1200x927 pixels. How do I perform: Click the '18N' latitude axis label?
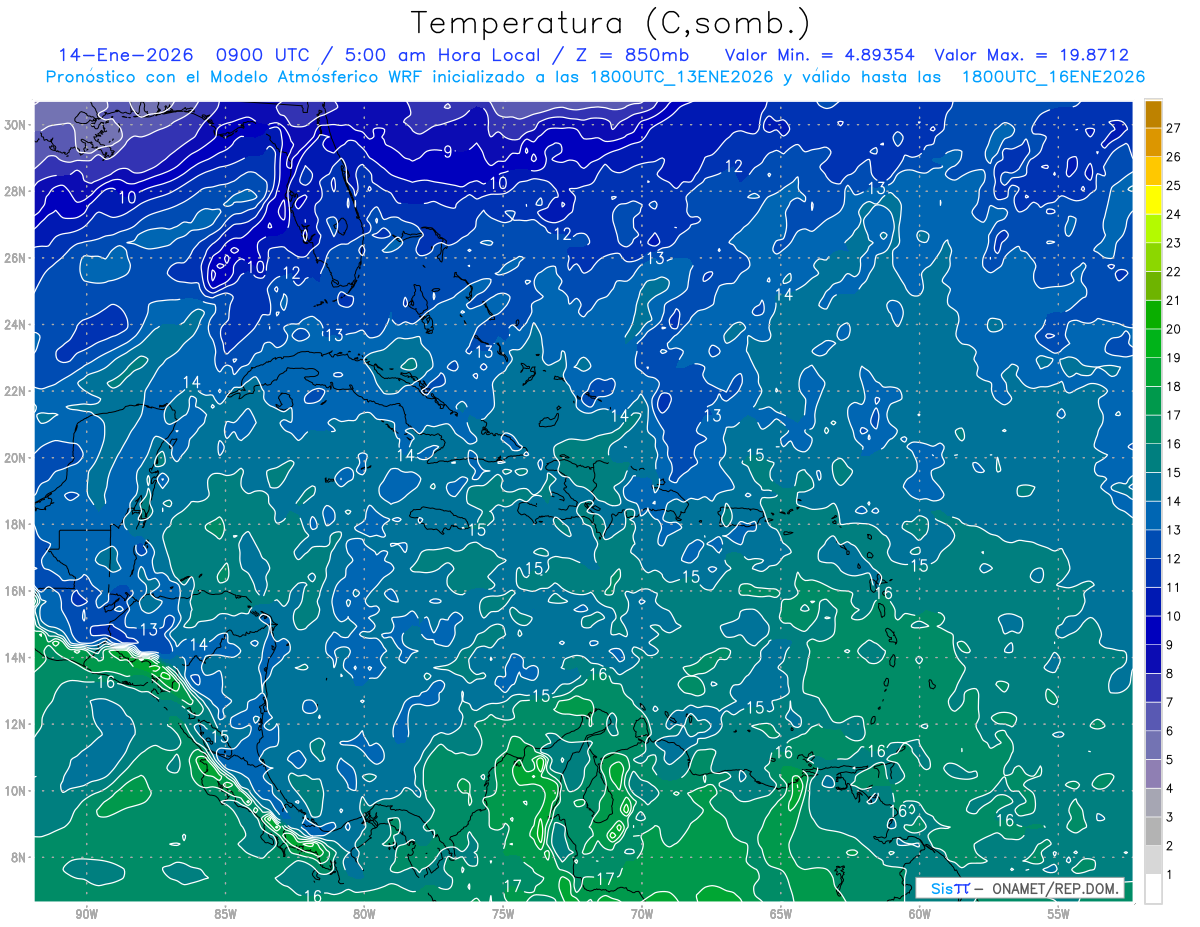click(x=17, y=524)
